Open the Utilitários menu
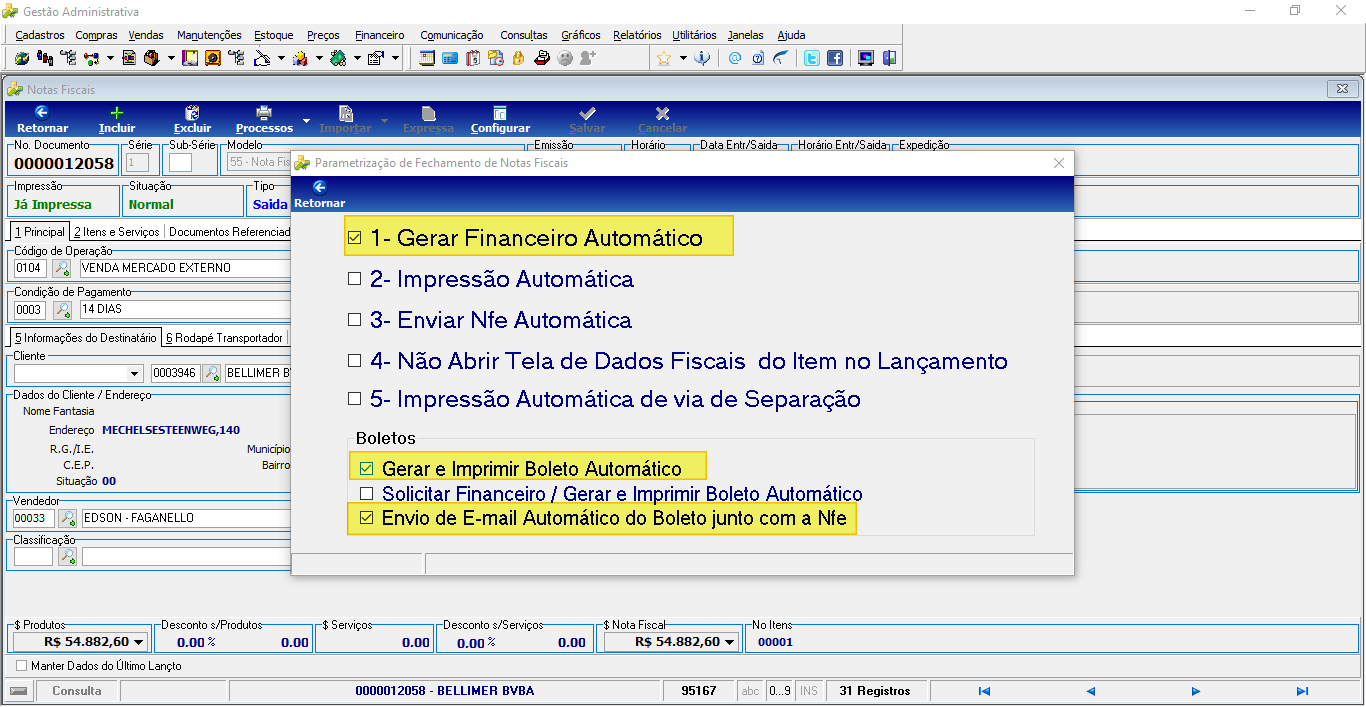This screenshot has height=707, width=1366. point(694,35)
